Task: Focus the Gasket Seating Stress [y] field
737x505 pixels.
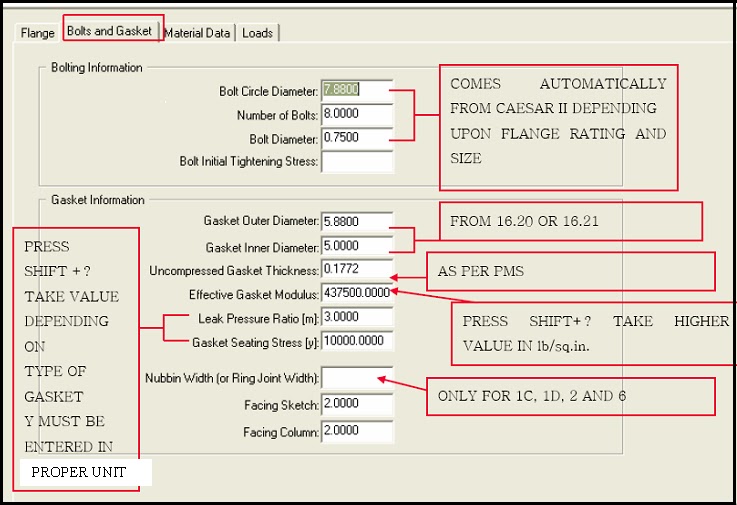Action: [357, 341]
